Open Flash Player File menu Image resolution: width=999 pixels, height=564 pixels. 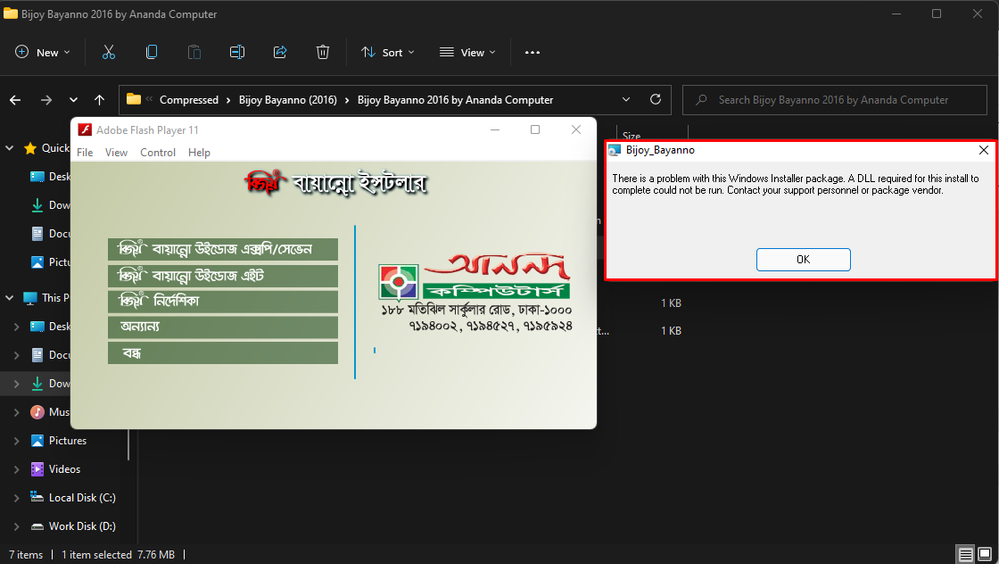(85, 152)
